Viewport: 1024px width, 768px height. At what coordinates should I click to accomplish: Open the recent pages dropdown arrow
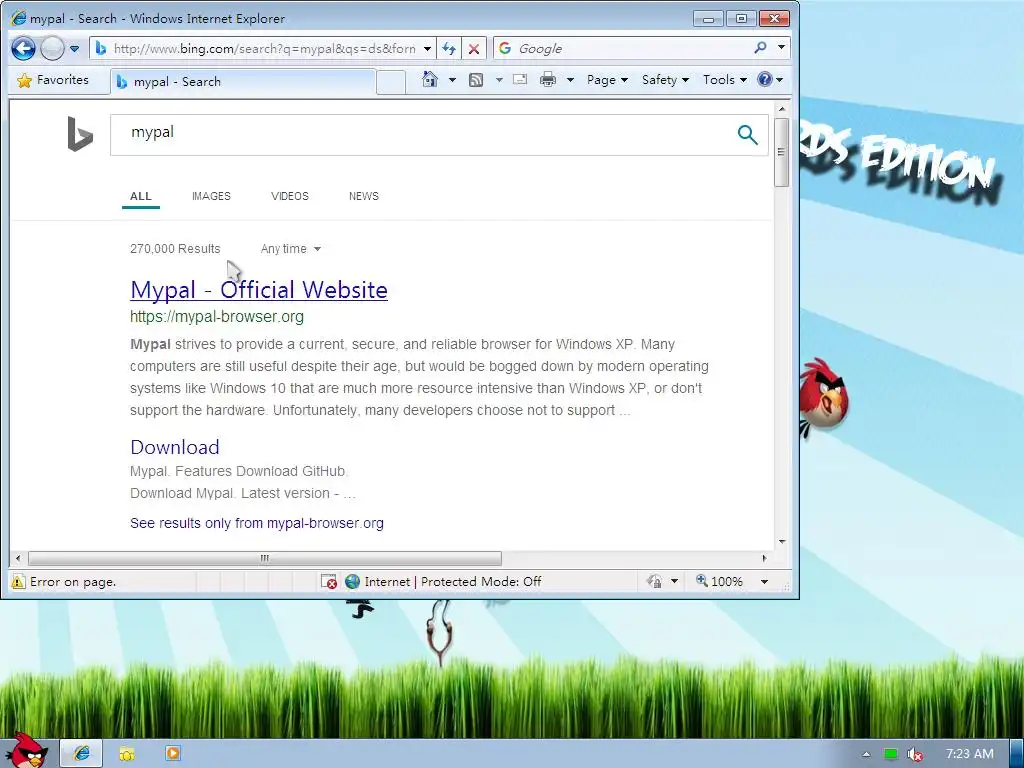click(x=74, y=49)
